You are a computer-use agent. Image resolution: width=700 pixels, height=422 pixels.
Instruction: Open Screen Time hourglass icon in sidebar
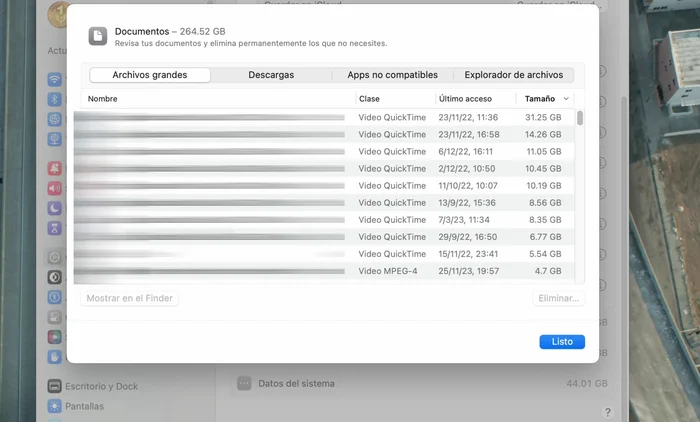pos(54,228)
